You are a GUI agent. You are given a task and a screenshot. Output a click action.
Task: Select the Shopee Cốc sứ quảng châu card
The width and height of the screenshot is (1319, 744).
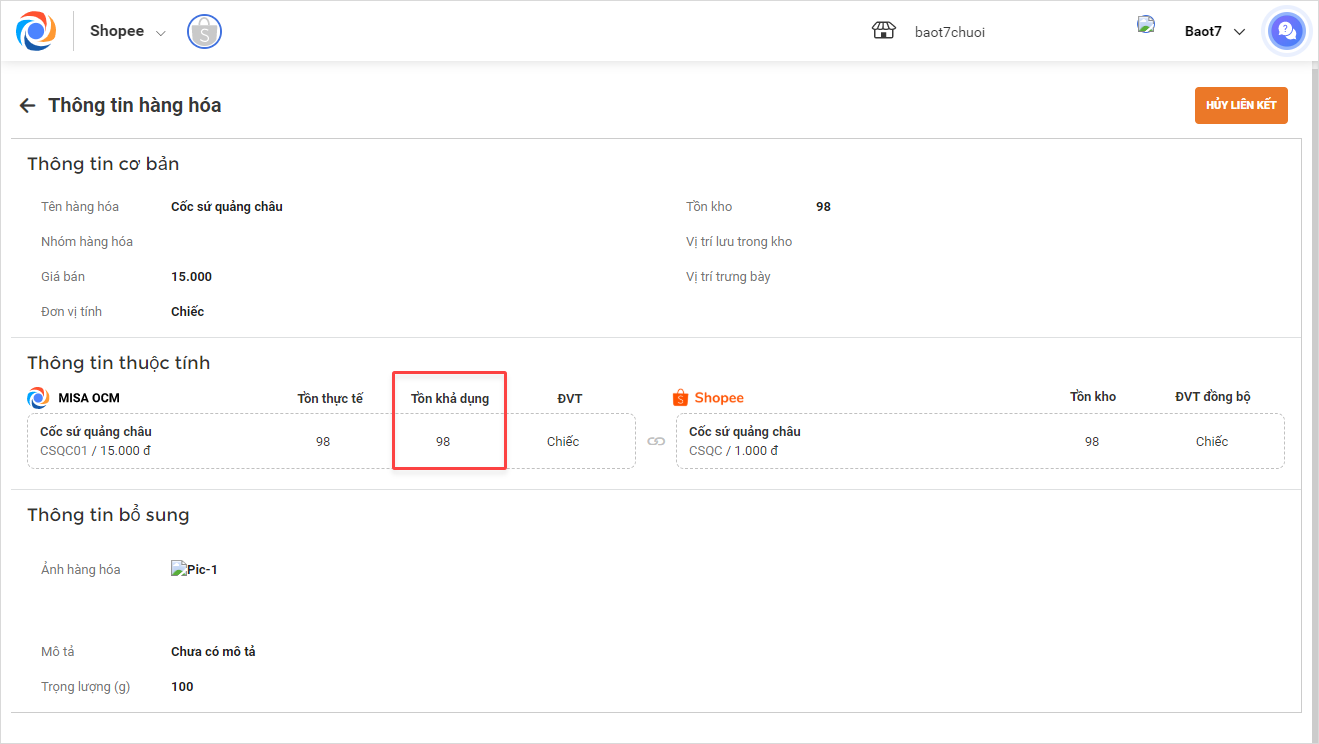tap(980, 441)
